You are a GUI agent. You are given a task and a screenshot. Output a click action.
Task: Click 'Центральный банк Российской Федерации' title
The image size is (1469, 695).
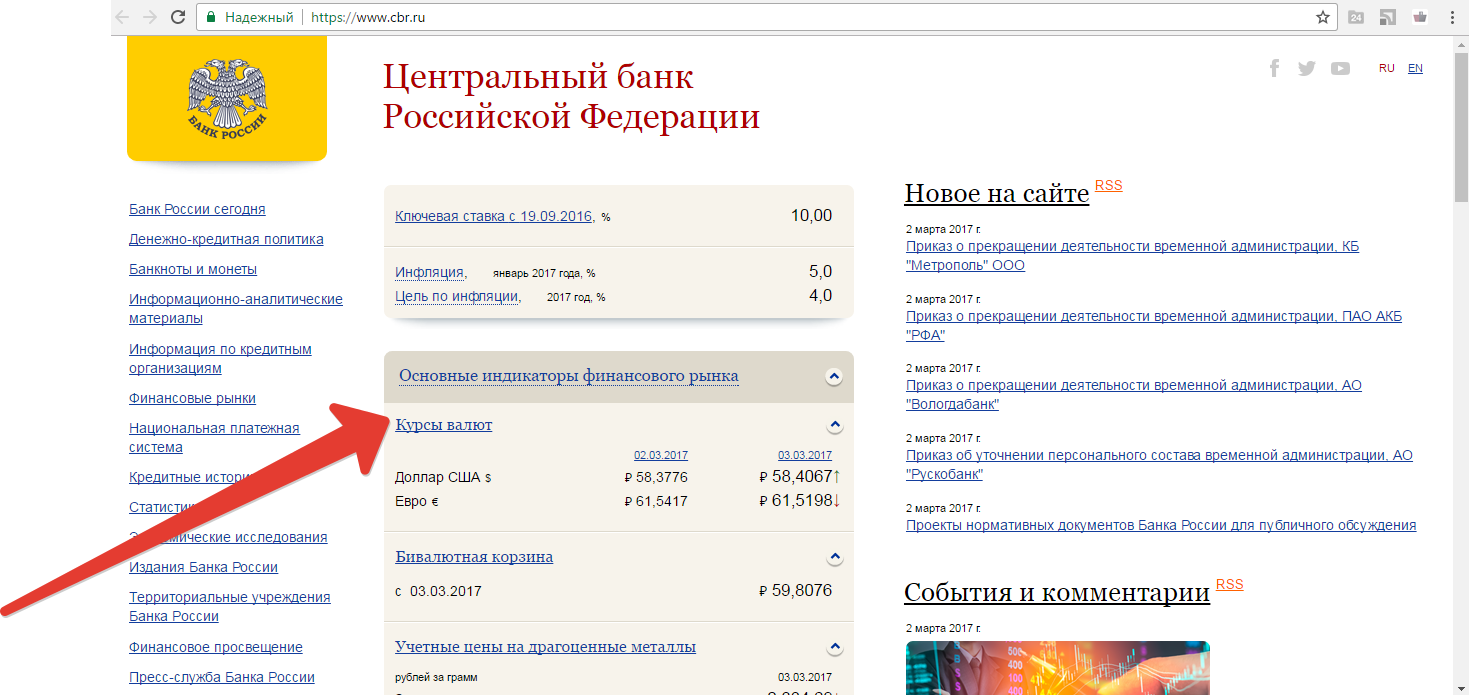[571, 97]
